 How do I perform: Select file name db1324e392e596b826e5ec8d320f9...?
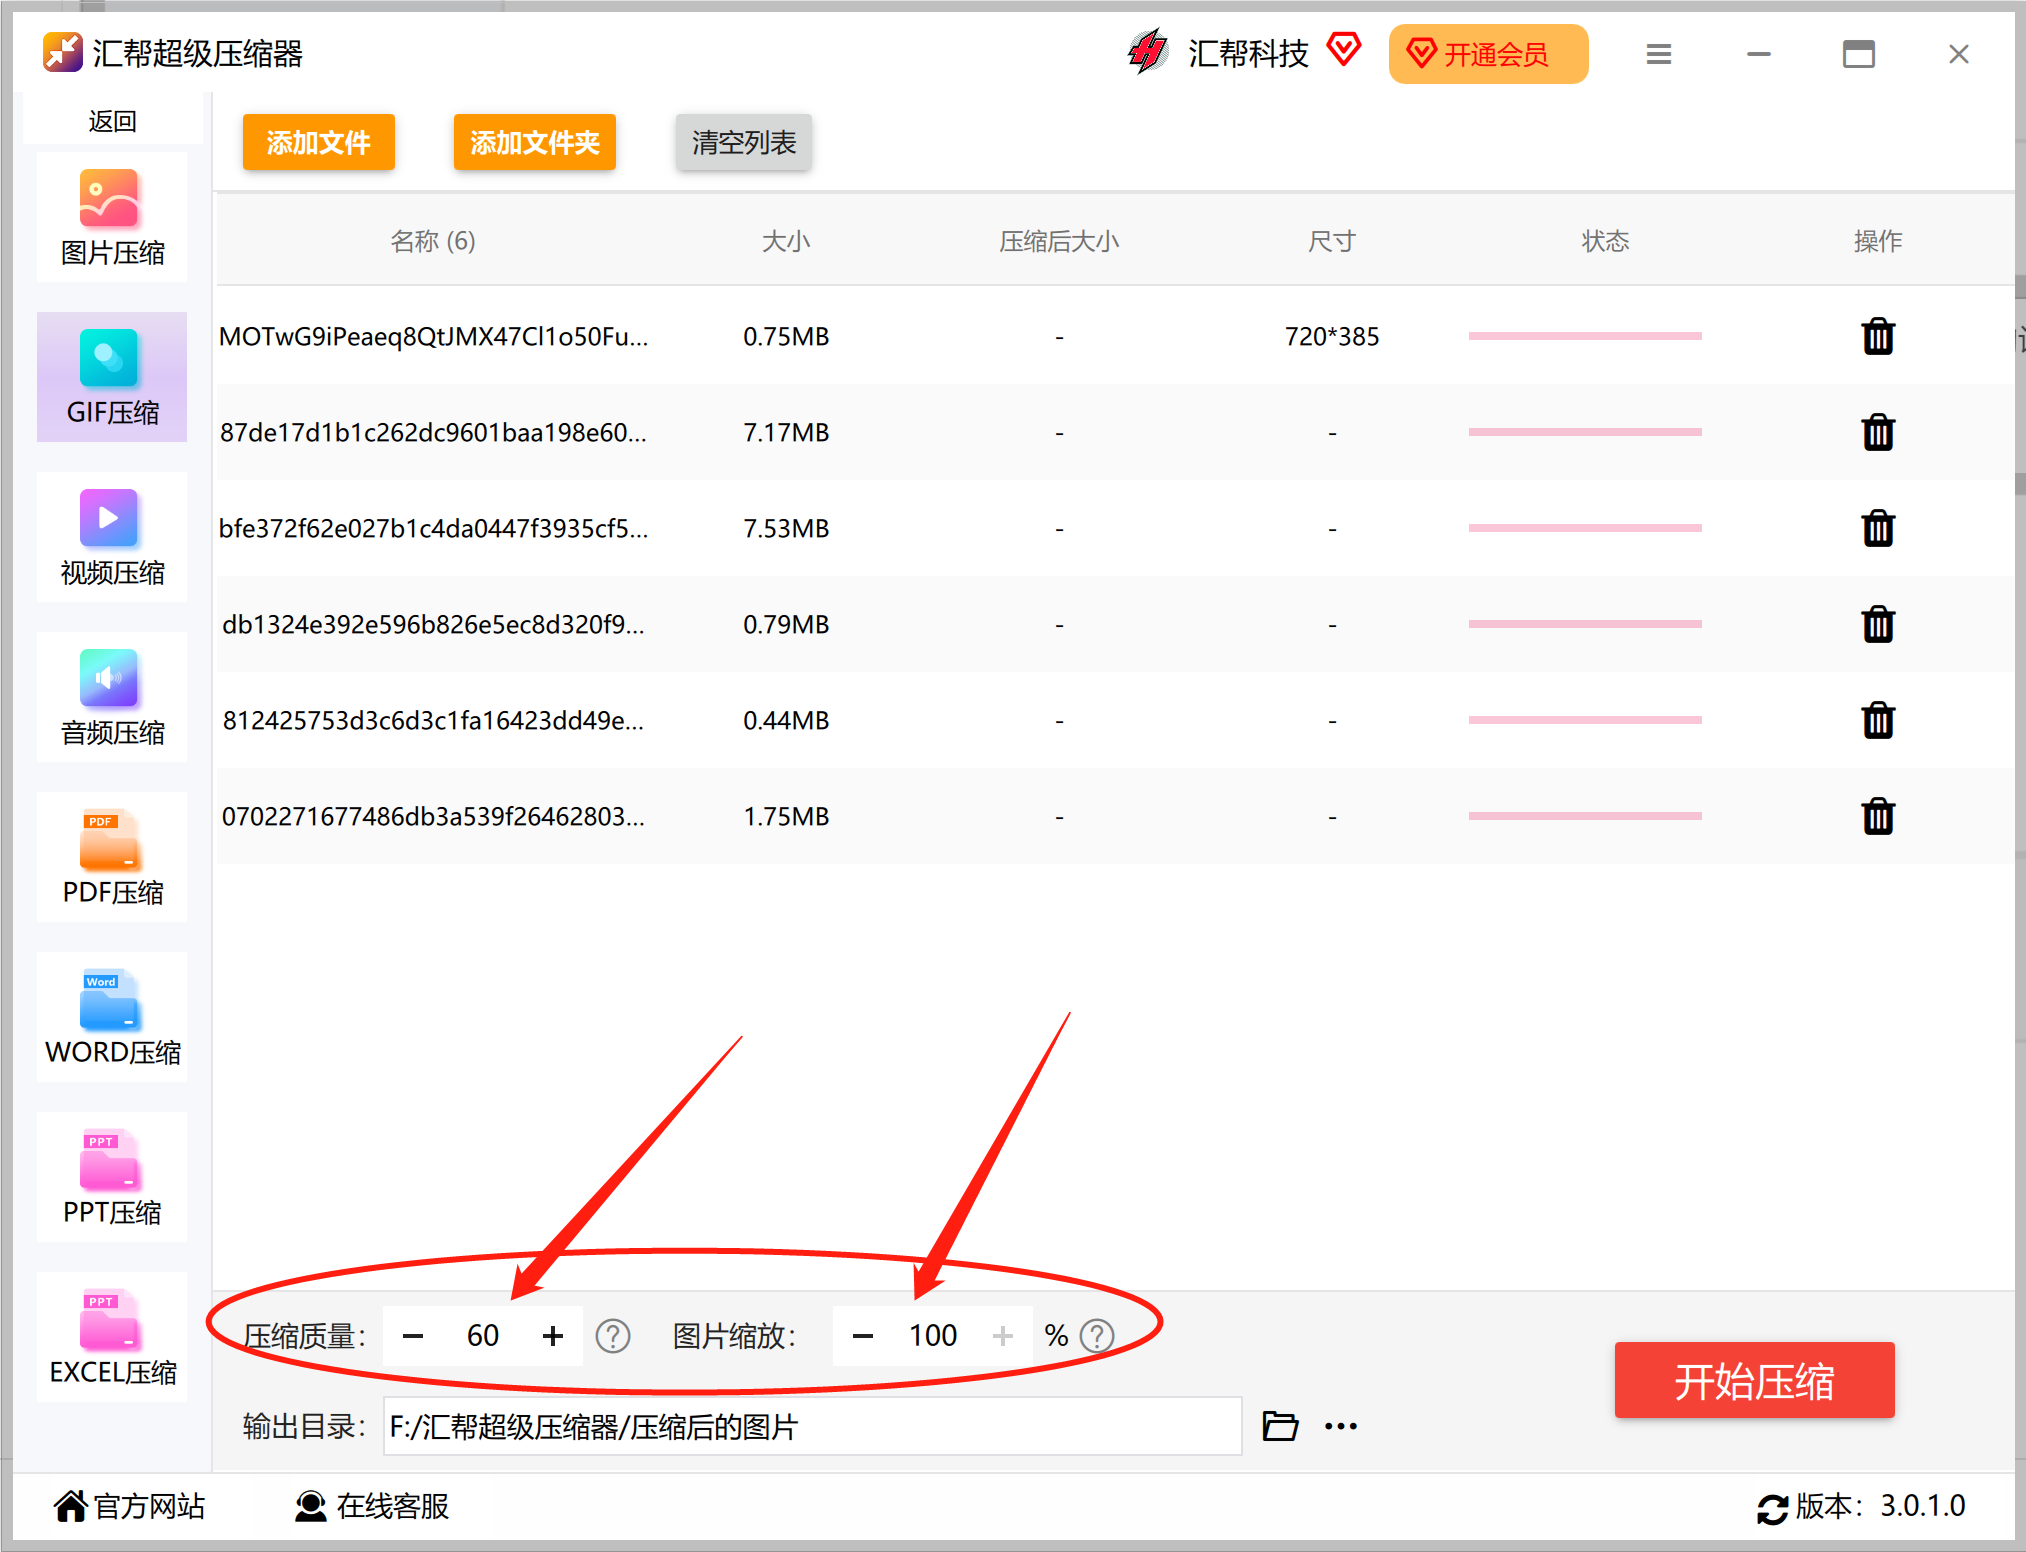[433, 625]
